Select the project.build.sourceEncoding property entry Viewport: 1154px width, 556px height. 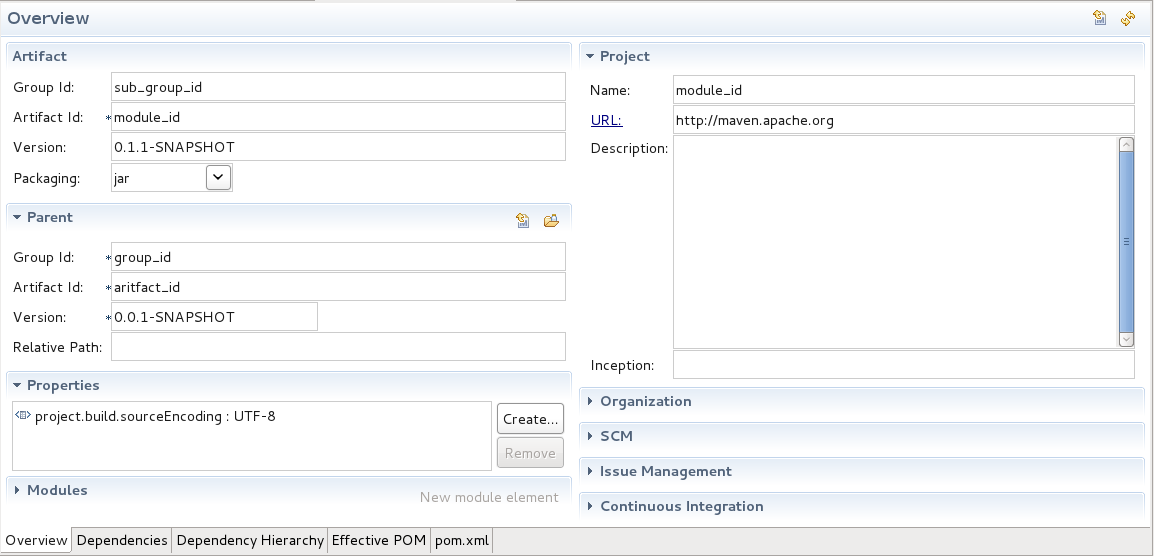(154, 416)
